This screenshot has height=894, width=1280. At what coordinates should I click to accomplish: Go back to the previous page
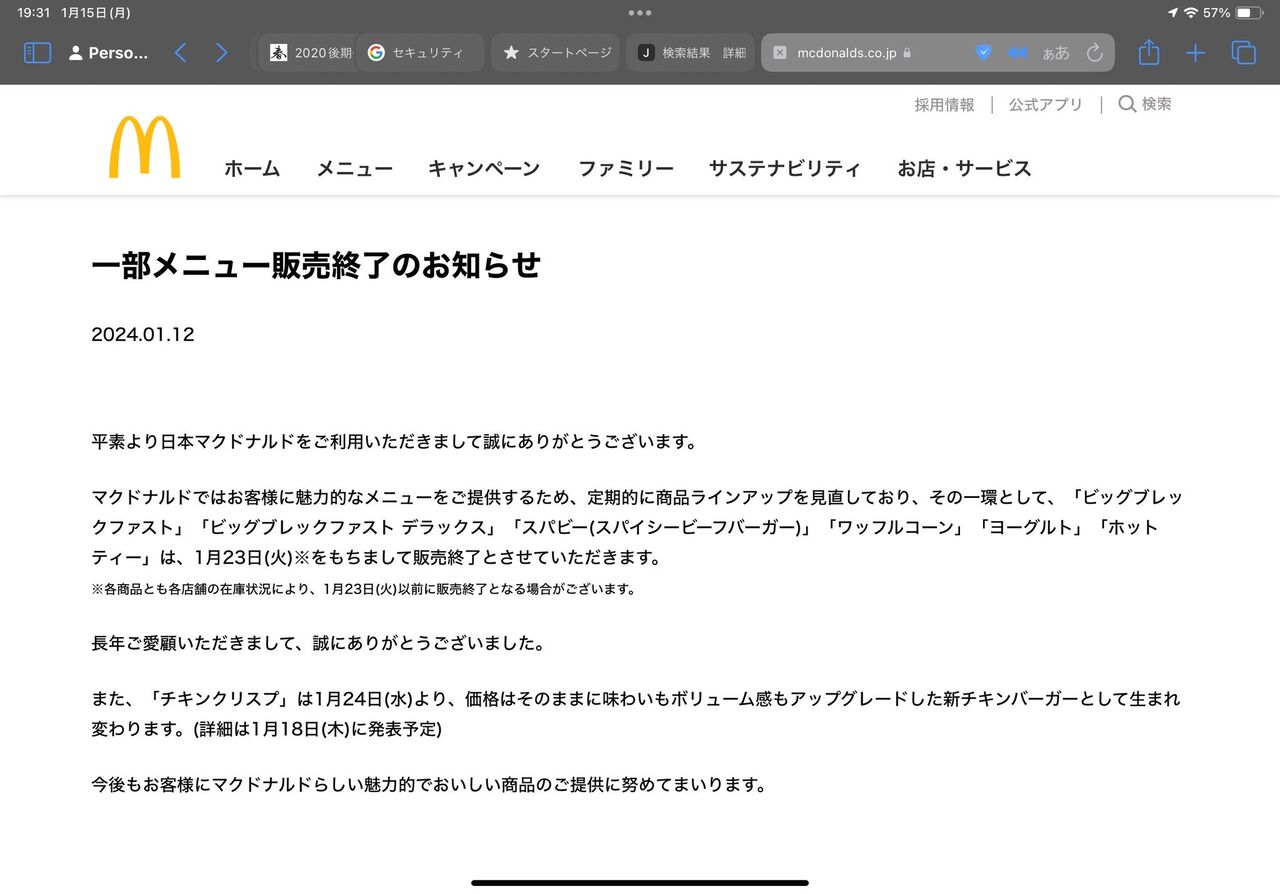click(180, 53)
